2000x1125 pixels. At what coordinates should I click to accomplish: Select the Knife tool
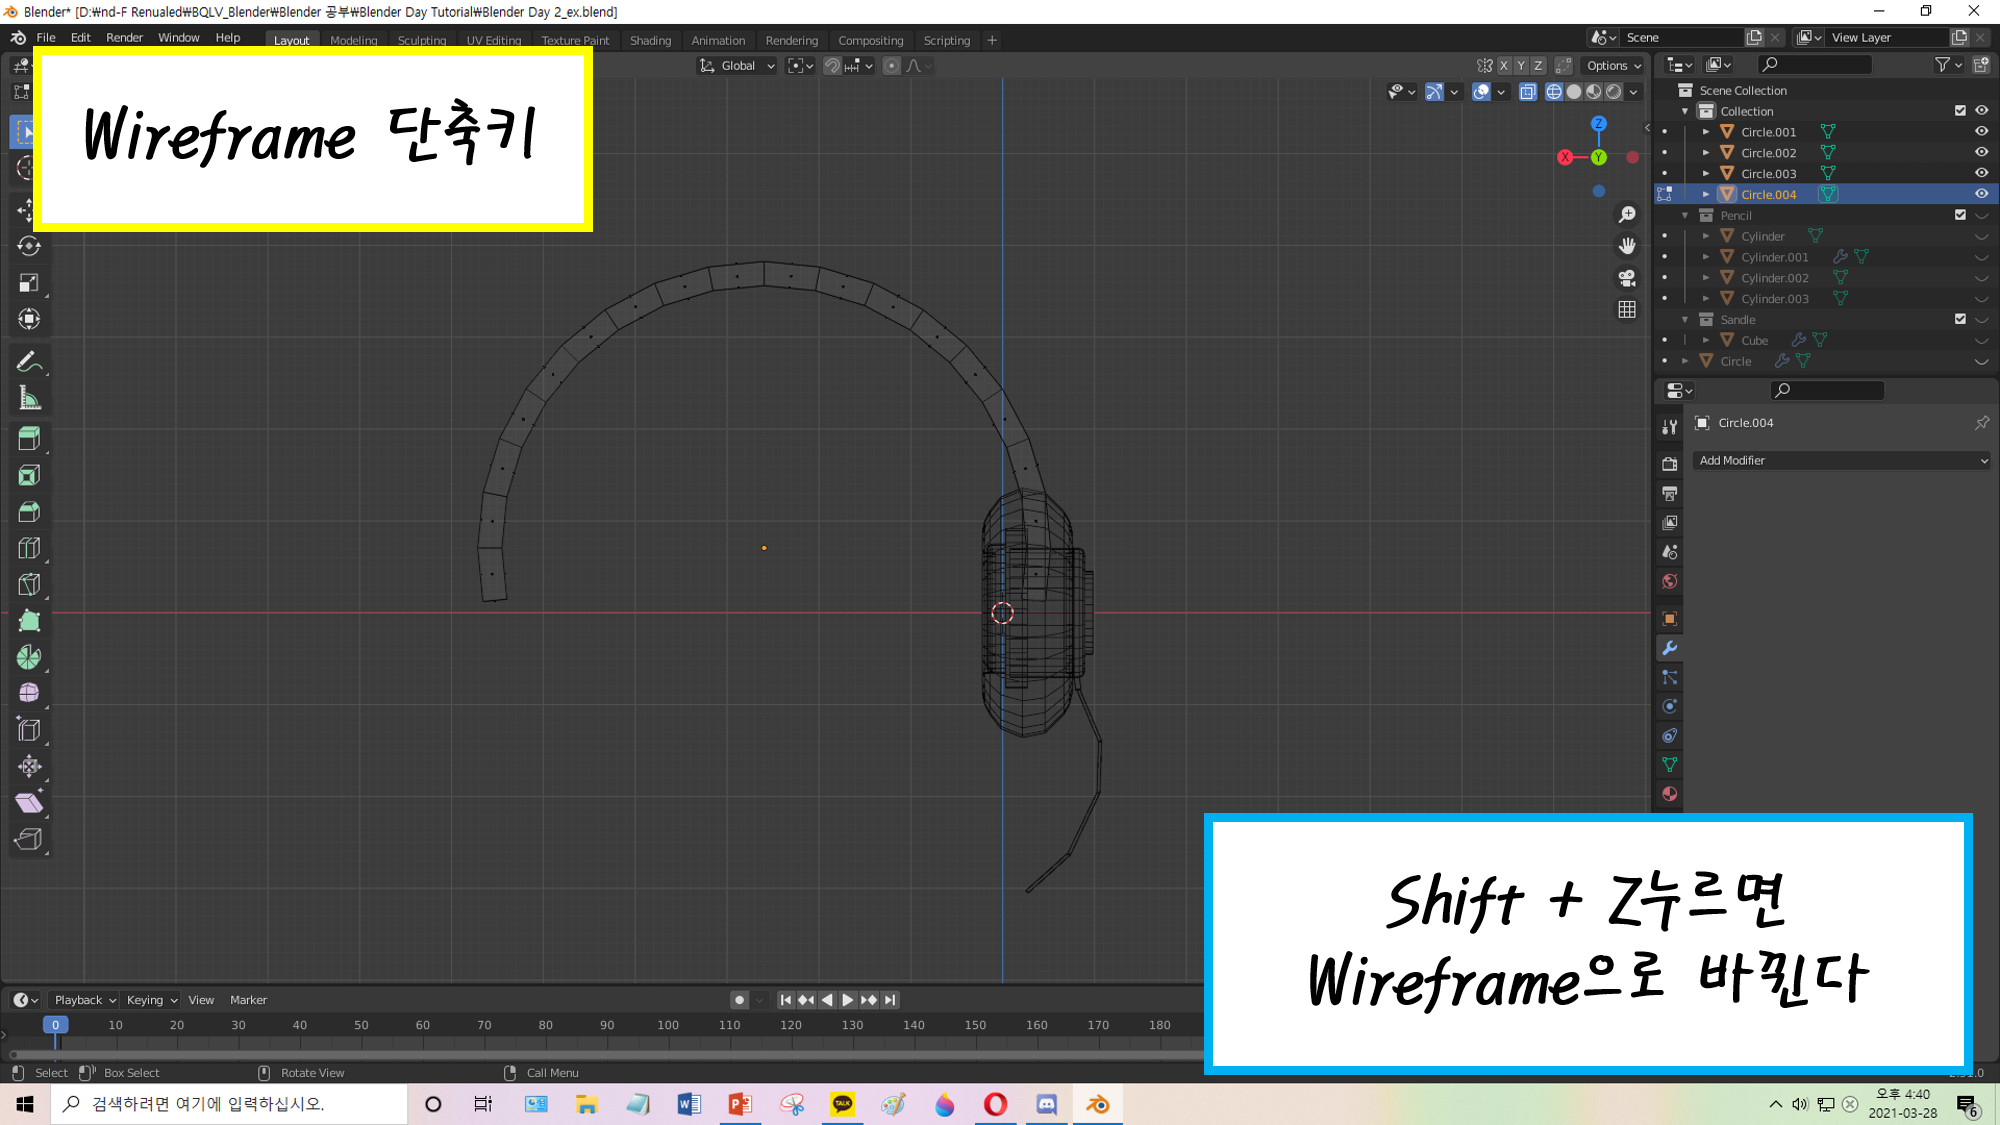tap(29, 585)
